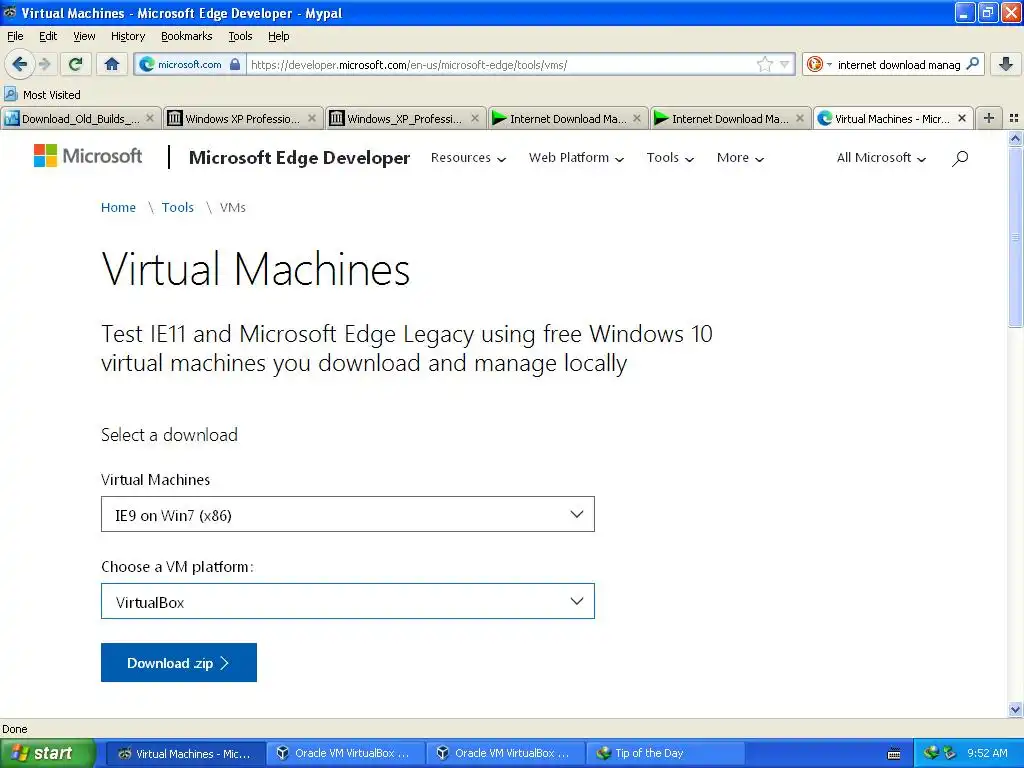Open the Edit menu

click(48, 36)
